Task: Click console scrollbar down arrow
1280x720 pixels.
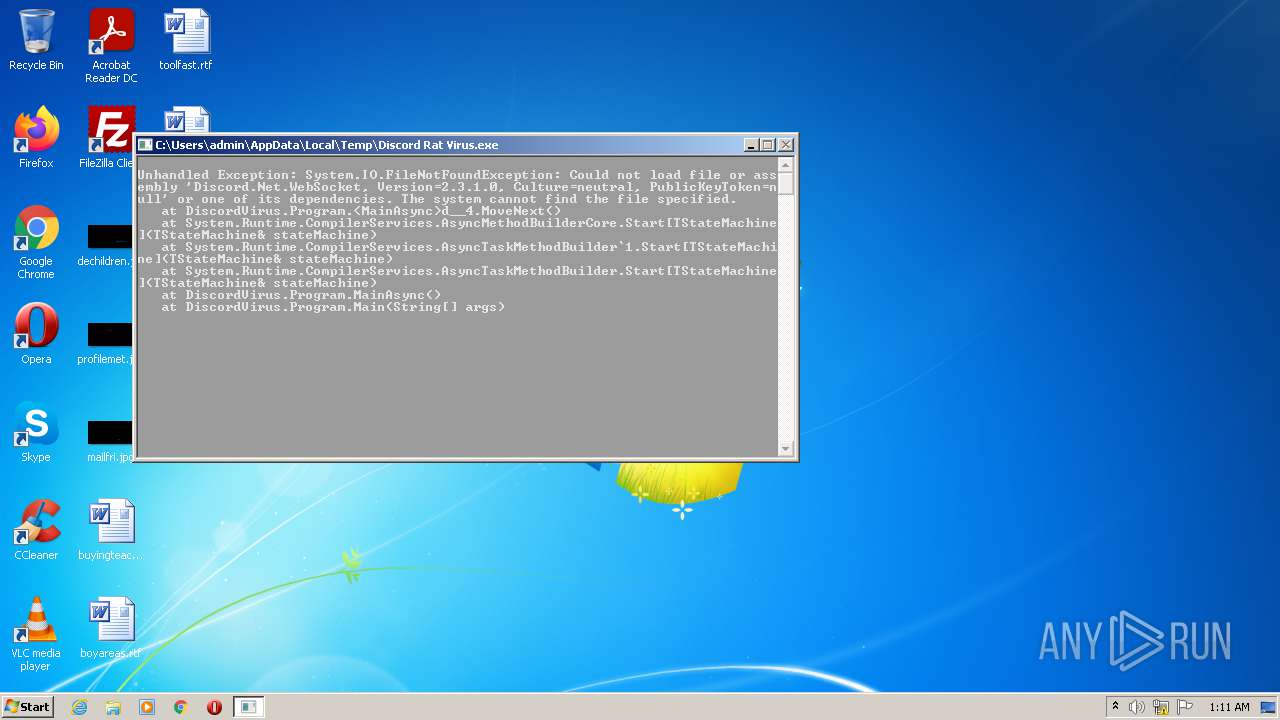Action: 786,448
